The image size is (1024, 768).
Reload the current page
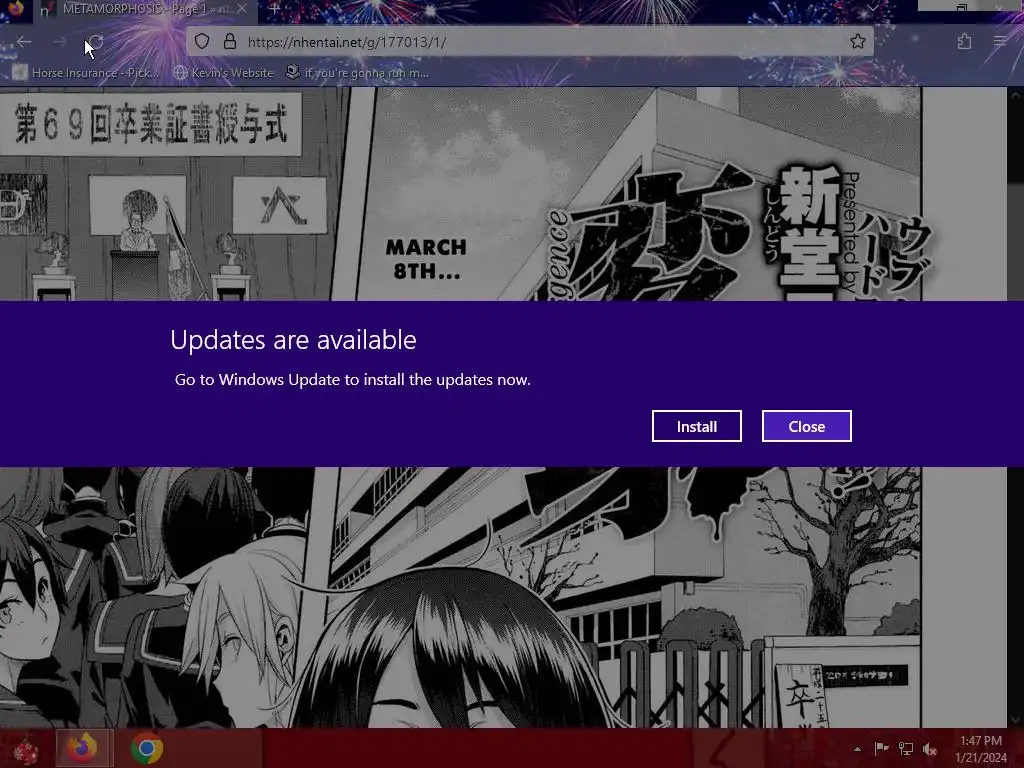click(x=95, y=42)
